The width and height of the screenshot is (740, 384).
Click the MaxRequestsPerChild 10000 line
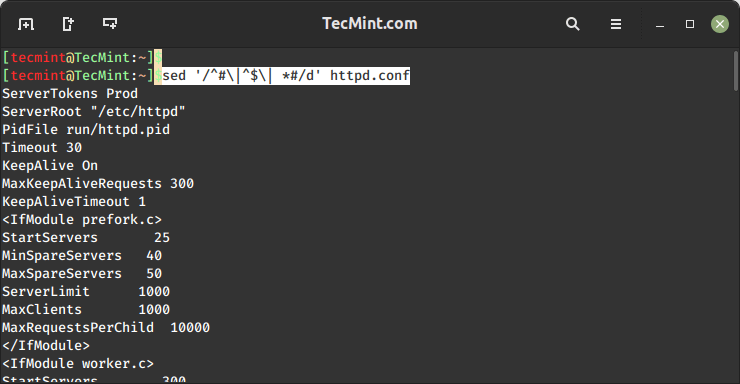pos(106,327)
